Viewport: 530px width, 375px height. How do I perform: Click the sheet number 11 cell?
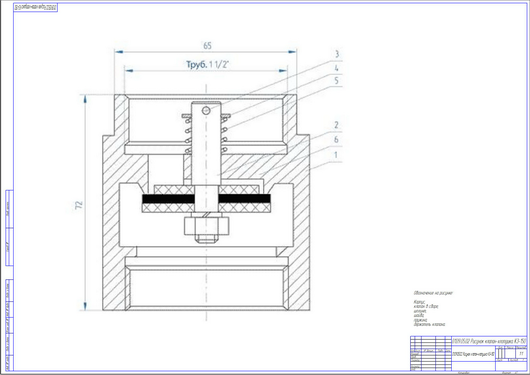tap(521, 353)
